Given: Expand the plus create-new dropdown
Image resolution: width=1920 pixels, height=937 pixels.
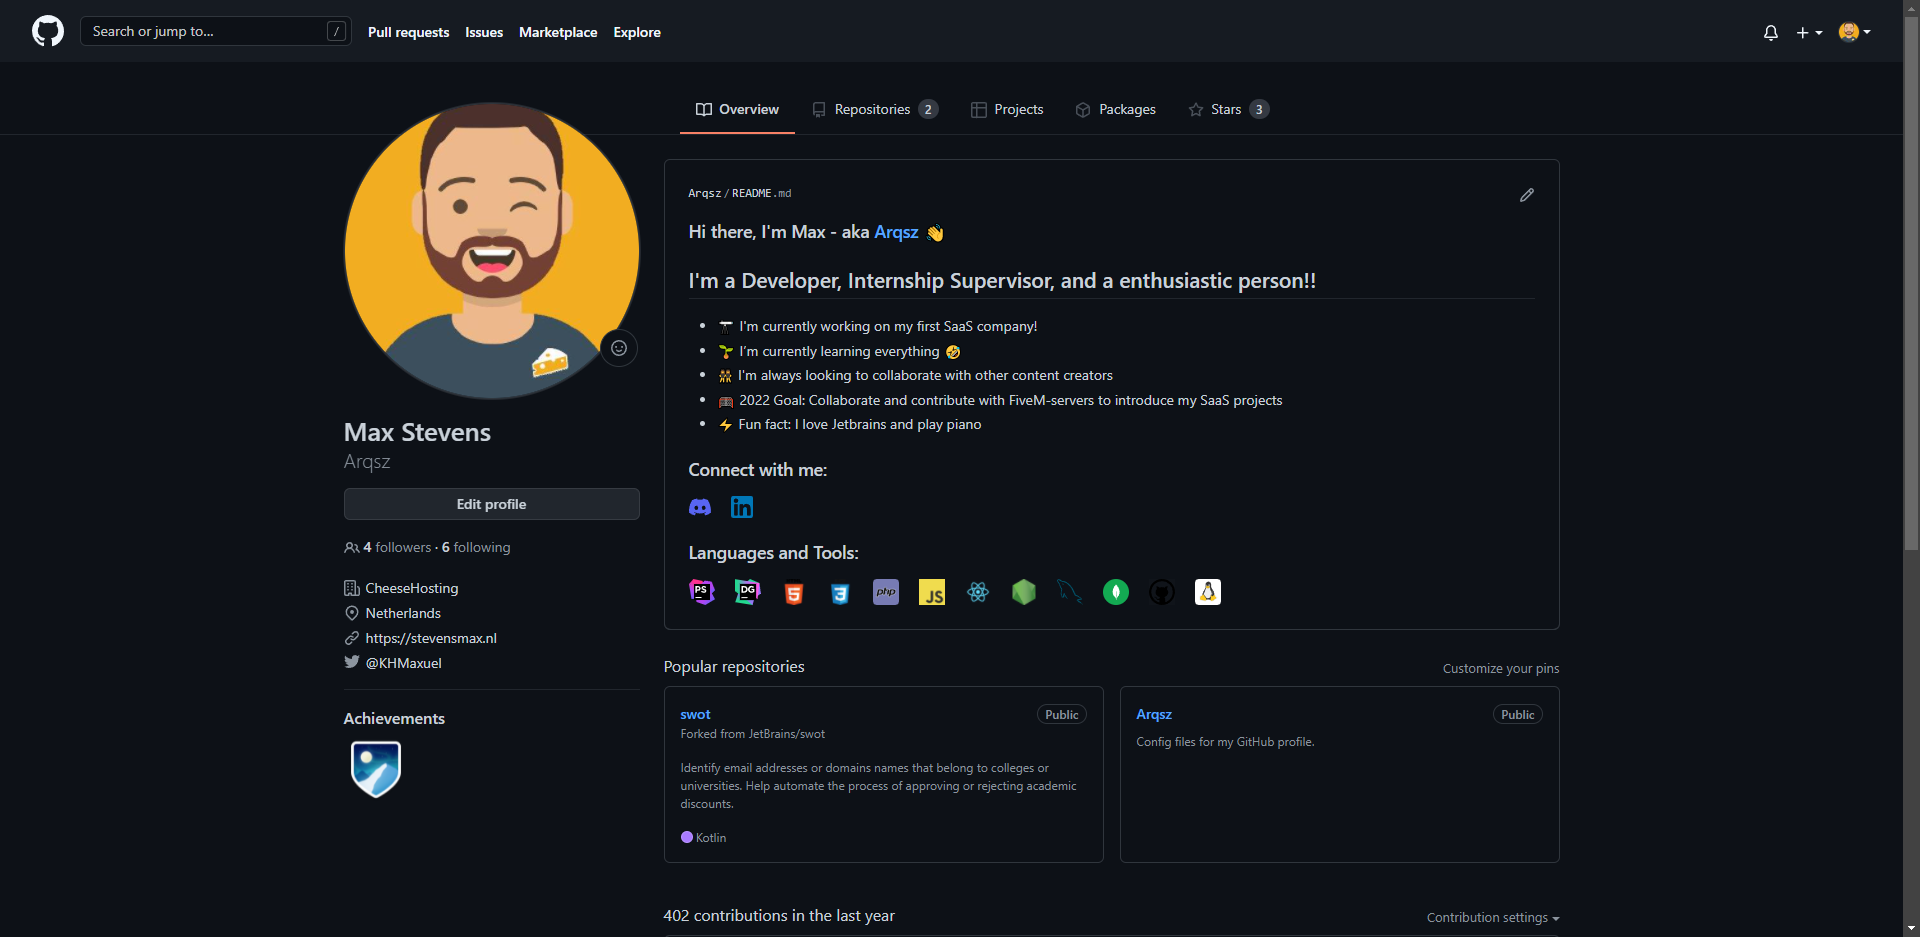Looking at the screenshot, I should pyautogui.click(x=1809, y=32).
